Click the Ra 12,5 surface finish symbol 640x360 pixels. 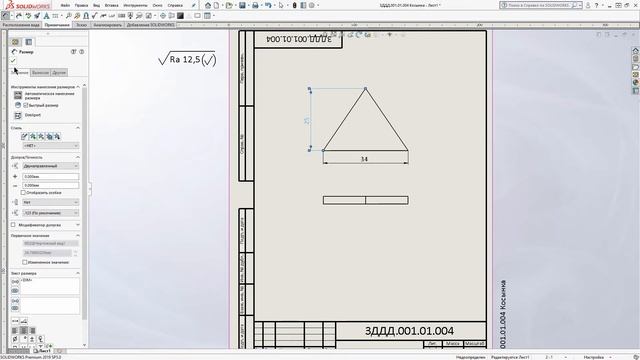coord(187,60)
